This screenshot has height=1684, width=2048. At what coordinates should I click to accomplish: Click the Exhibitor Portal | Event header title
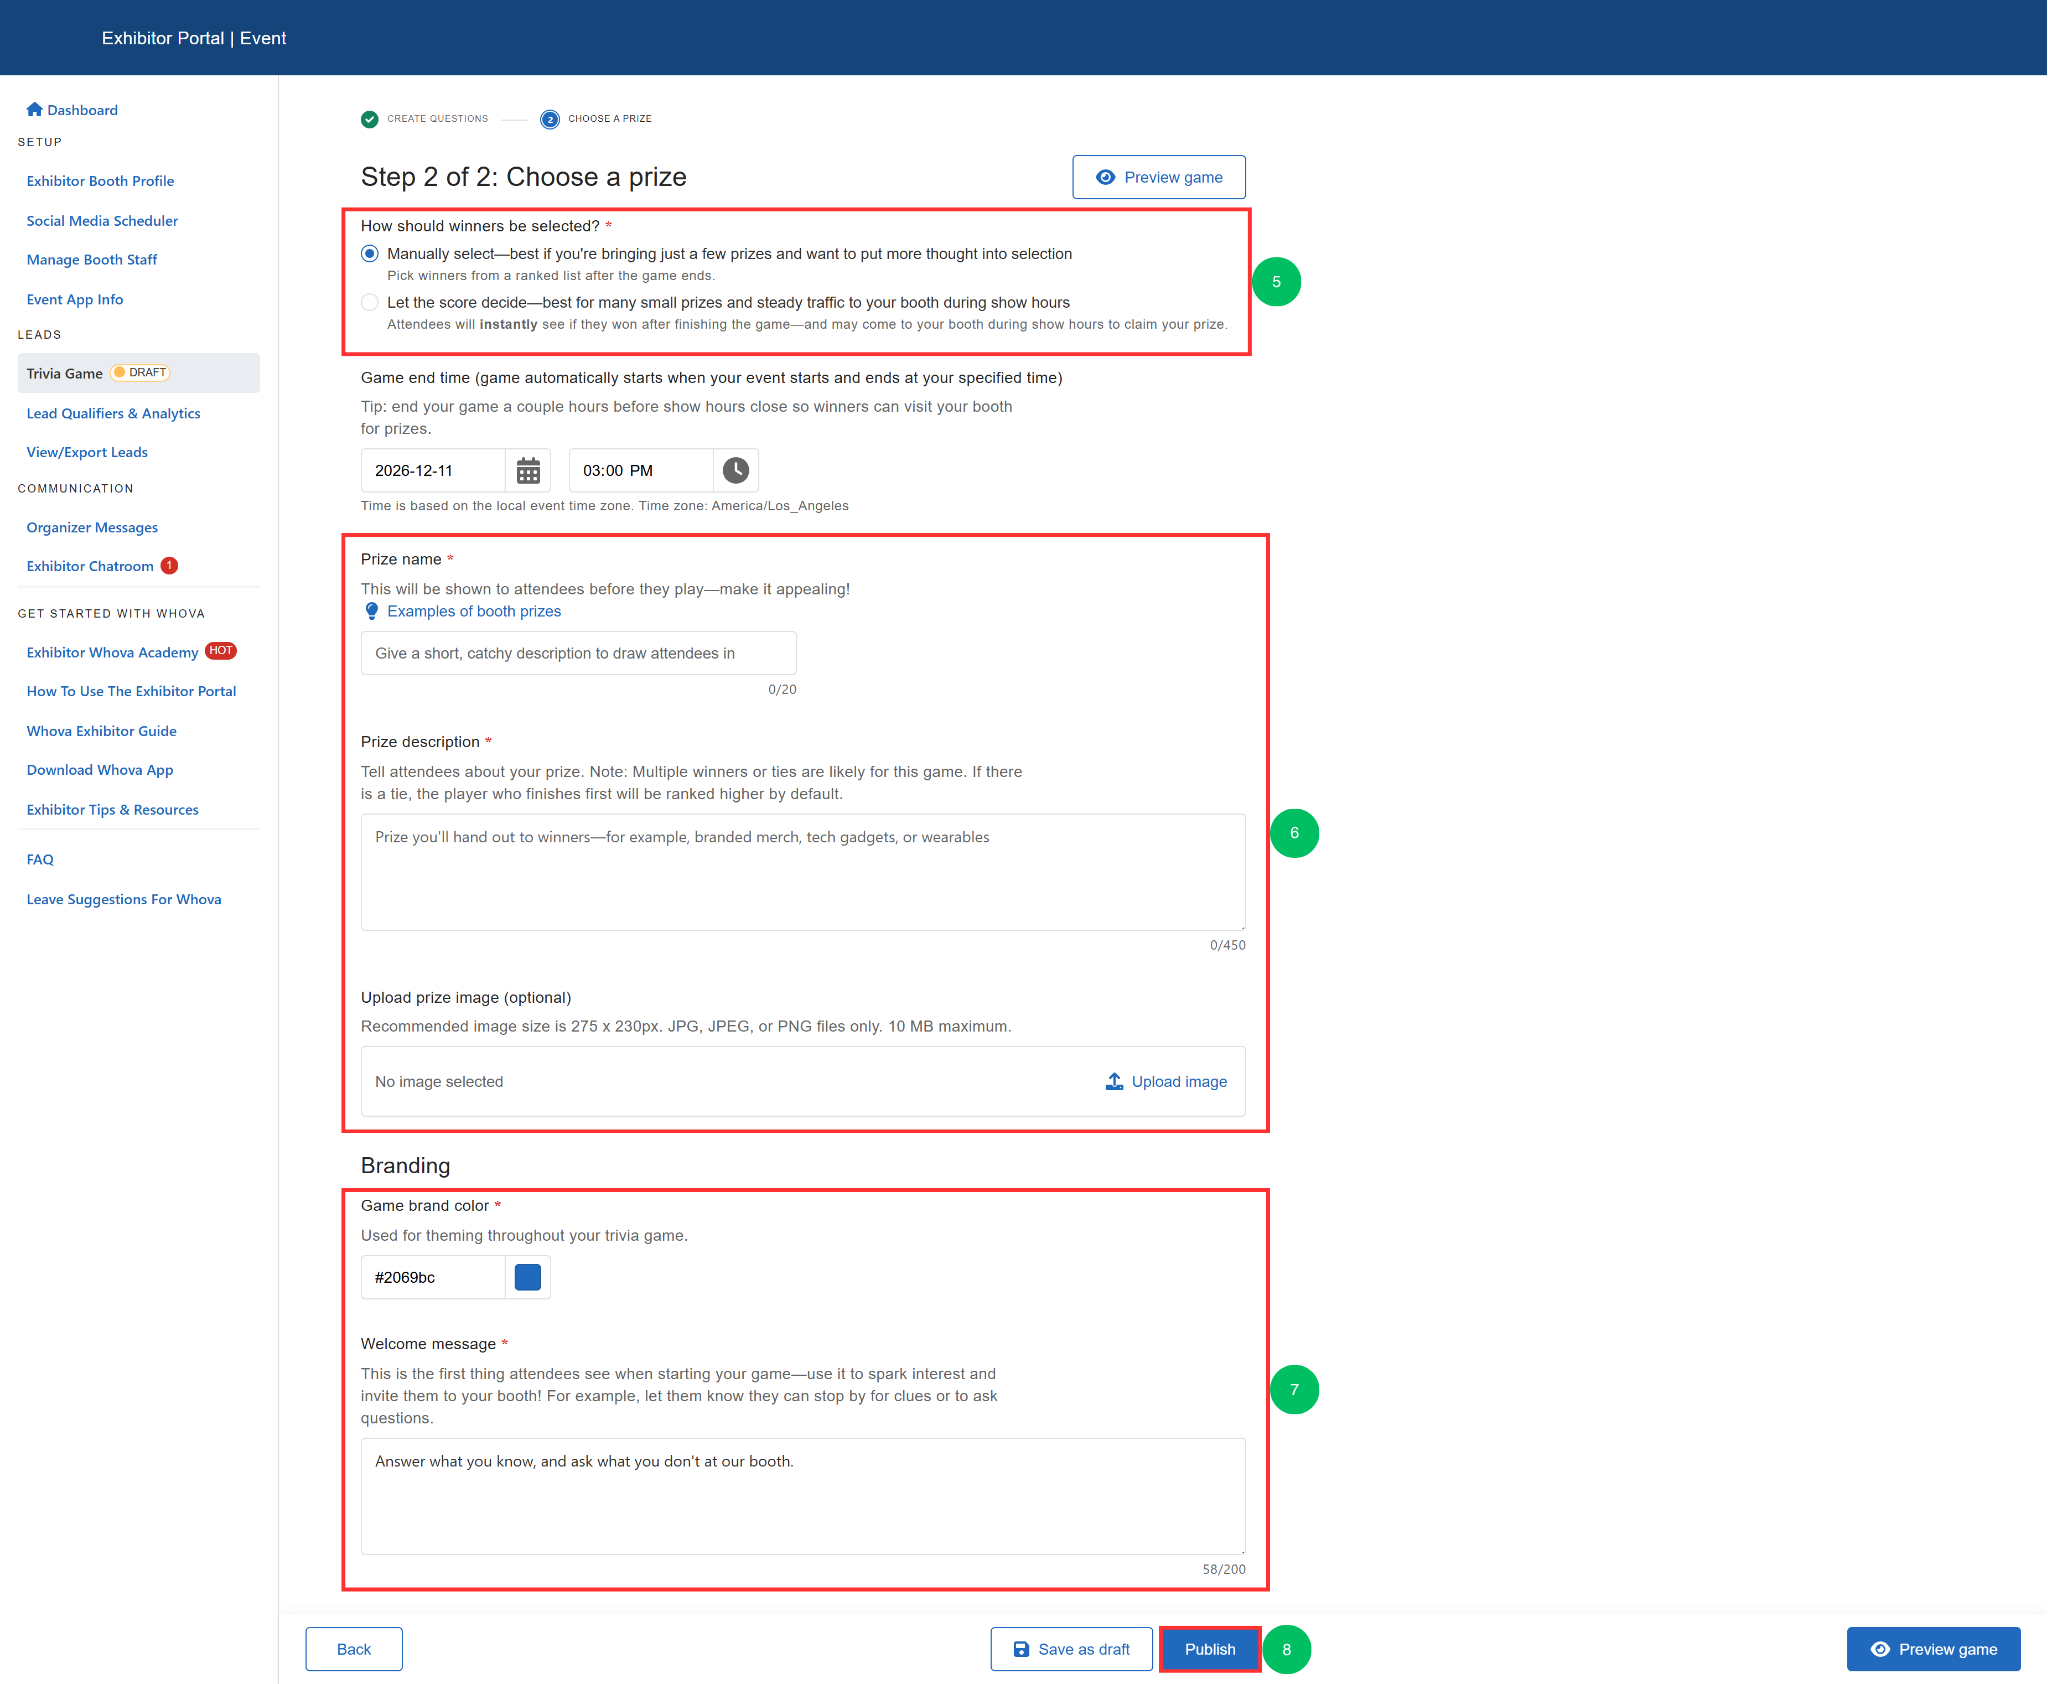194,38
